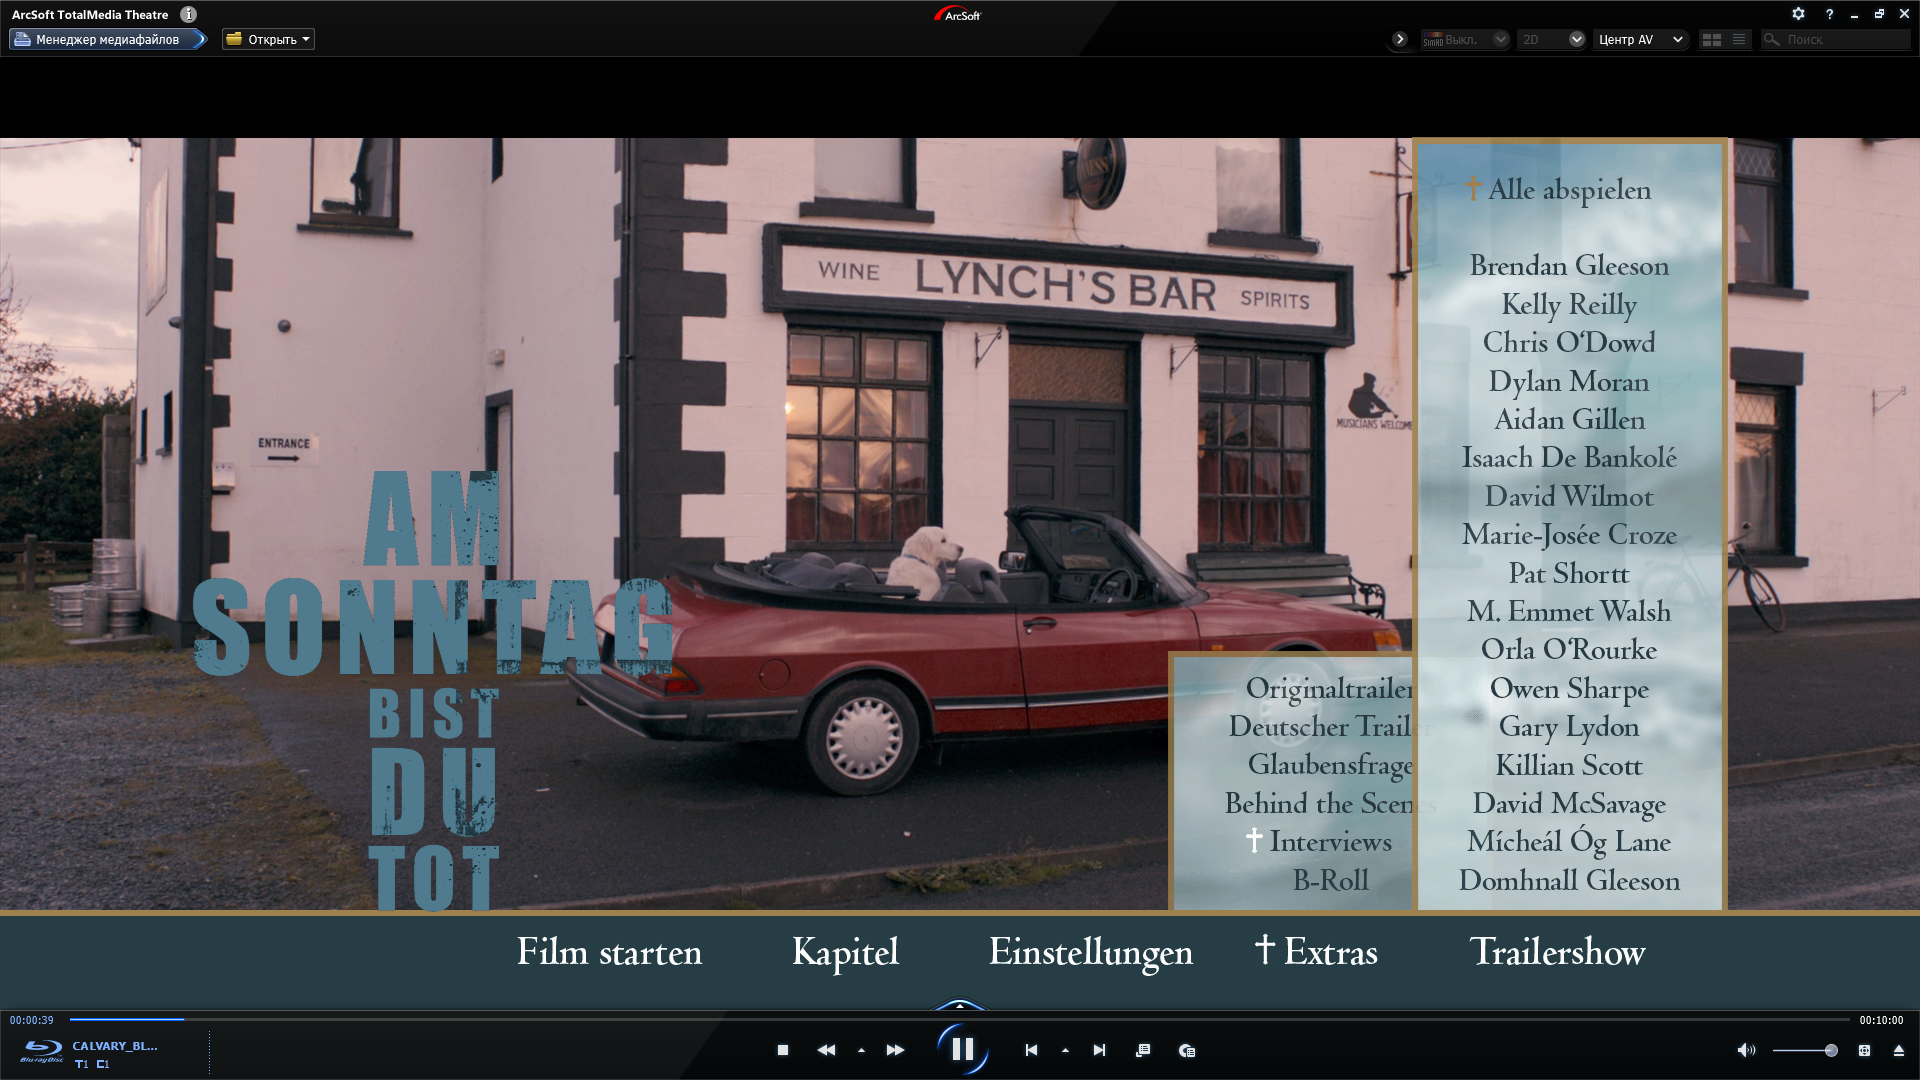Viewport: 1920px width, 1080px height.
Task: Open the Центр AV dropdown
Action: coord(1641,39)
